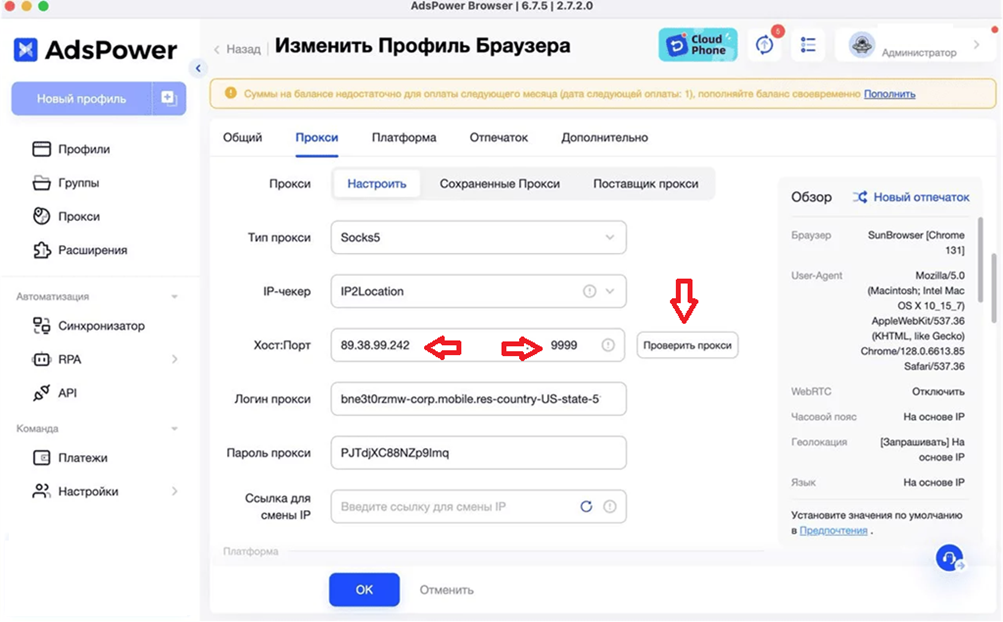
Task: Click the Логин прокси input field
Action: click(x=478, y=399)
